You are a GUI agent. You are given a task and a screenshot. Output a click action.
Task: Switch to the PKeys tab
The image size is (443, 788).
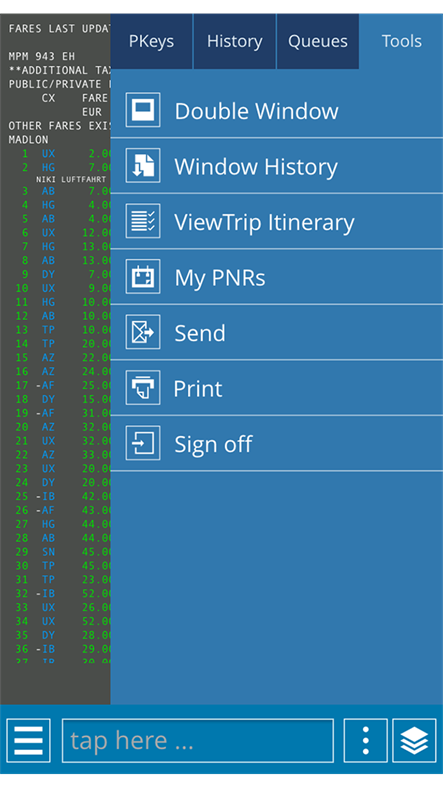pos(151,41)
